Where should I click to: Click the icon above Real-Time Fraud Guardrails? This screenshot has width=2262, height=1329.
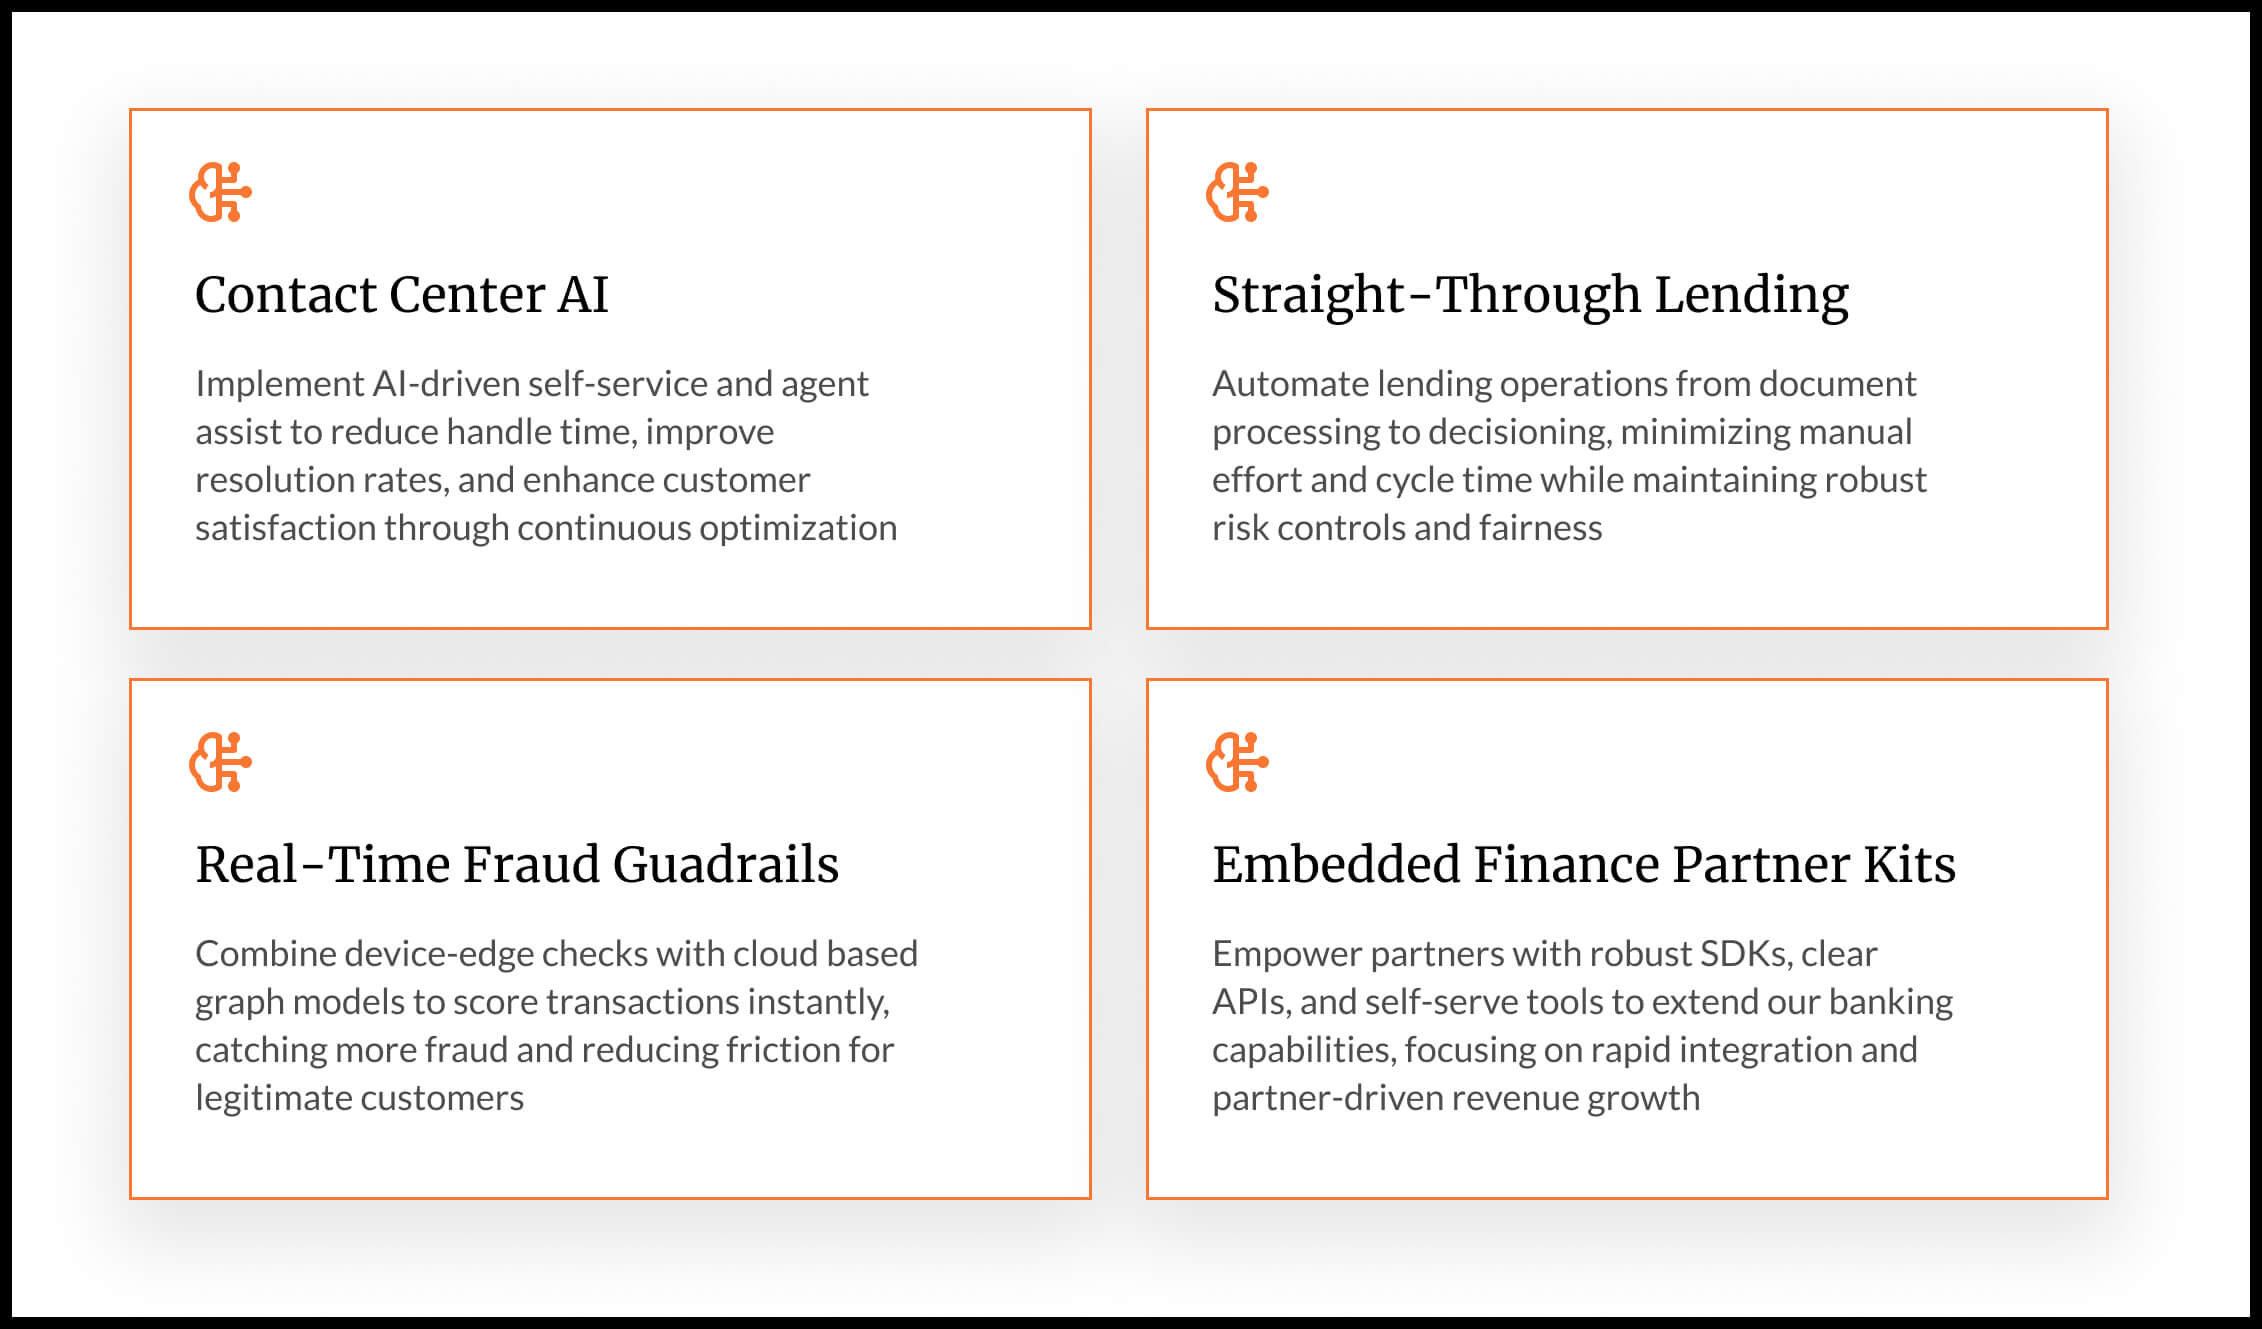220,762
